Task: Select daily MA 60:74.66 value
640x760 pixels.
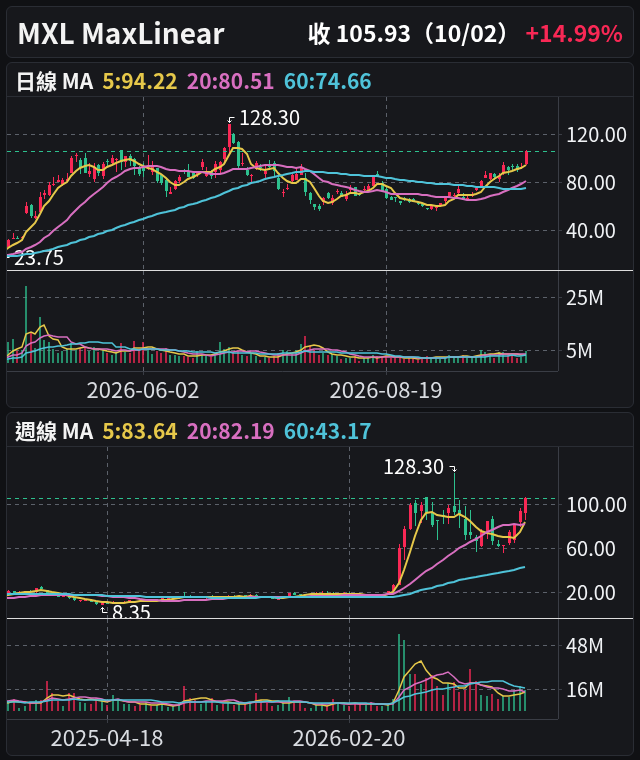Action: 328,81
